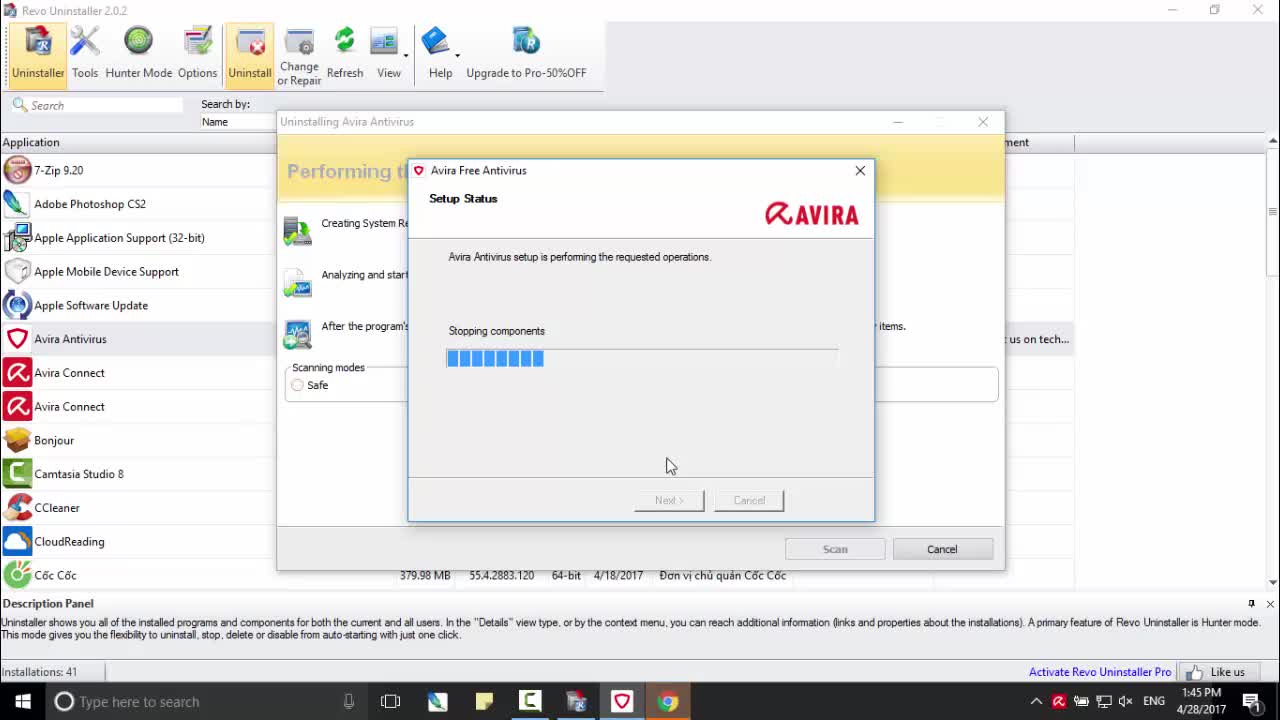Click Cancel in Avira Free Antivirus dialog
Viewport: 1280px width, 720px height.
pos(749,500)
